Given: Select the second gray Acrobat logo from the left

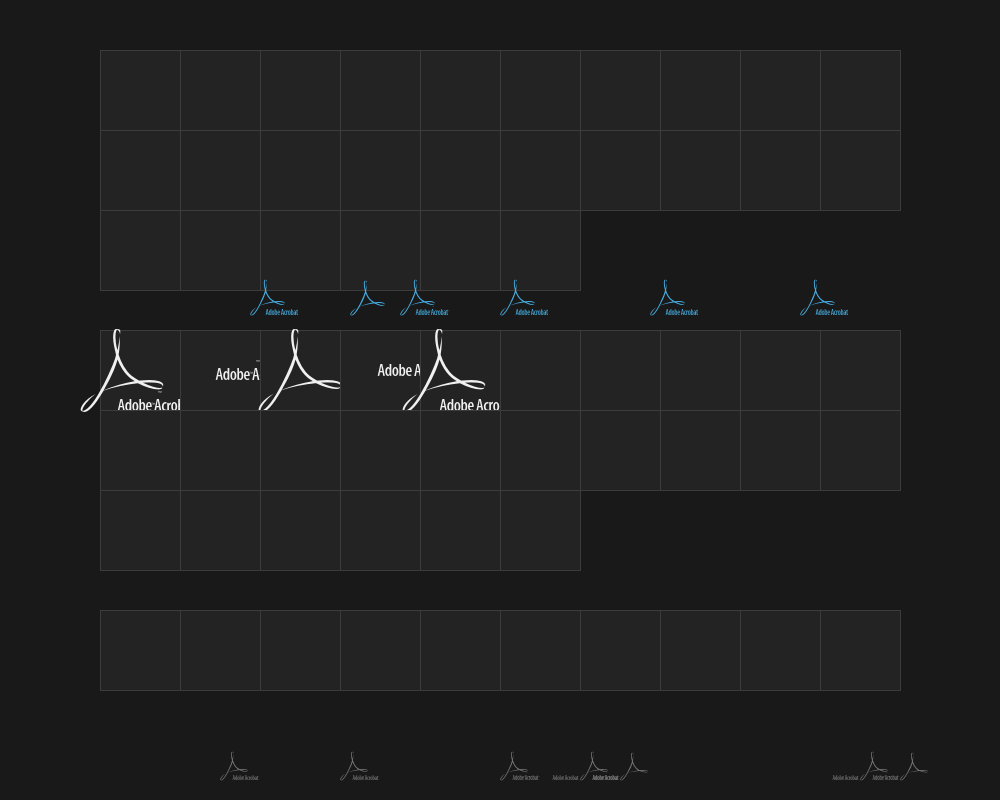Looking at the screenshot, I should coord(359,767).
